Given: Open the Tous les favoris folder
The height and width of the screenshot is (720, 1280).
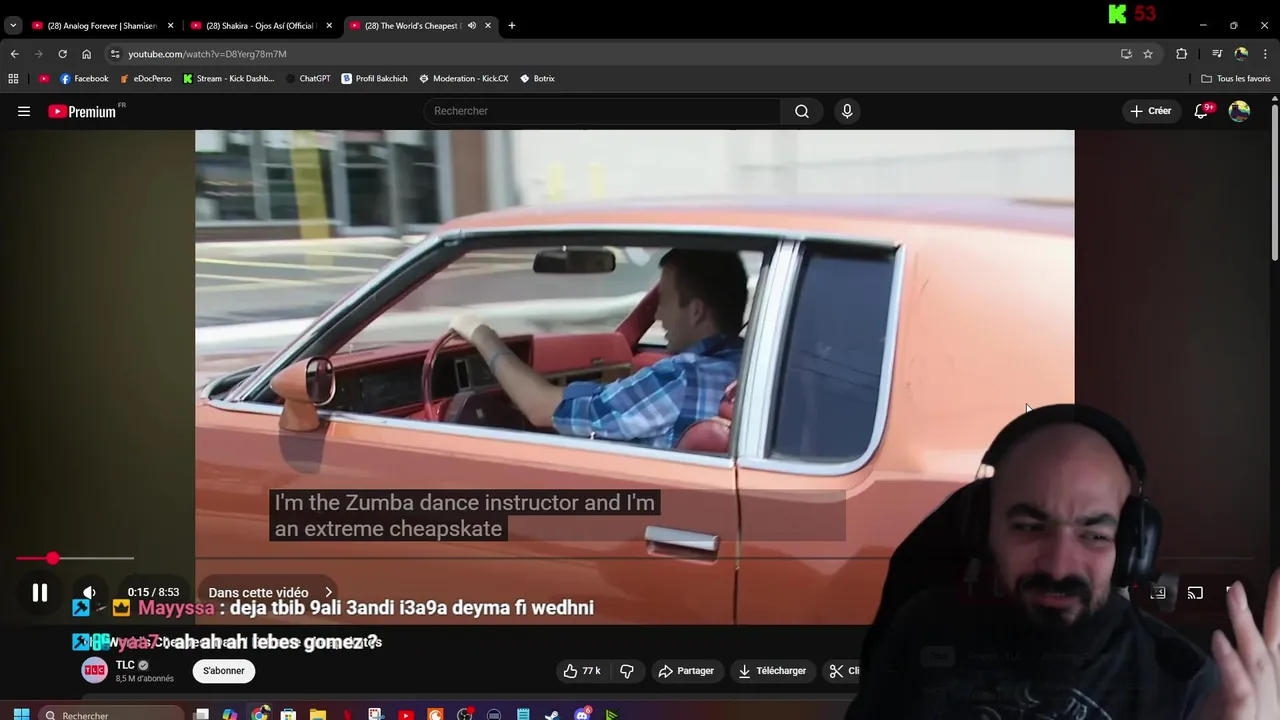Looking at the screenshot, I should pos(1236,78).
